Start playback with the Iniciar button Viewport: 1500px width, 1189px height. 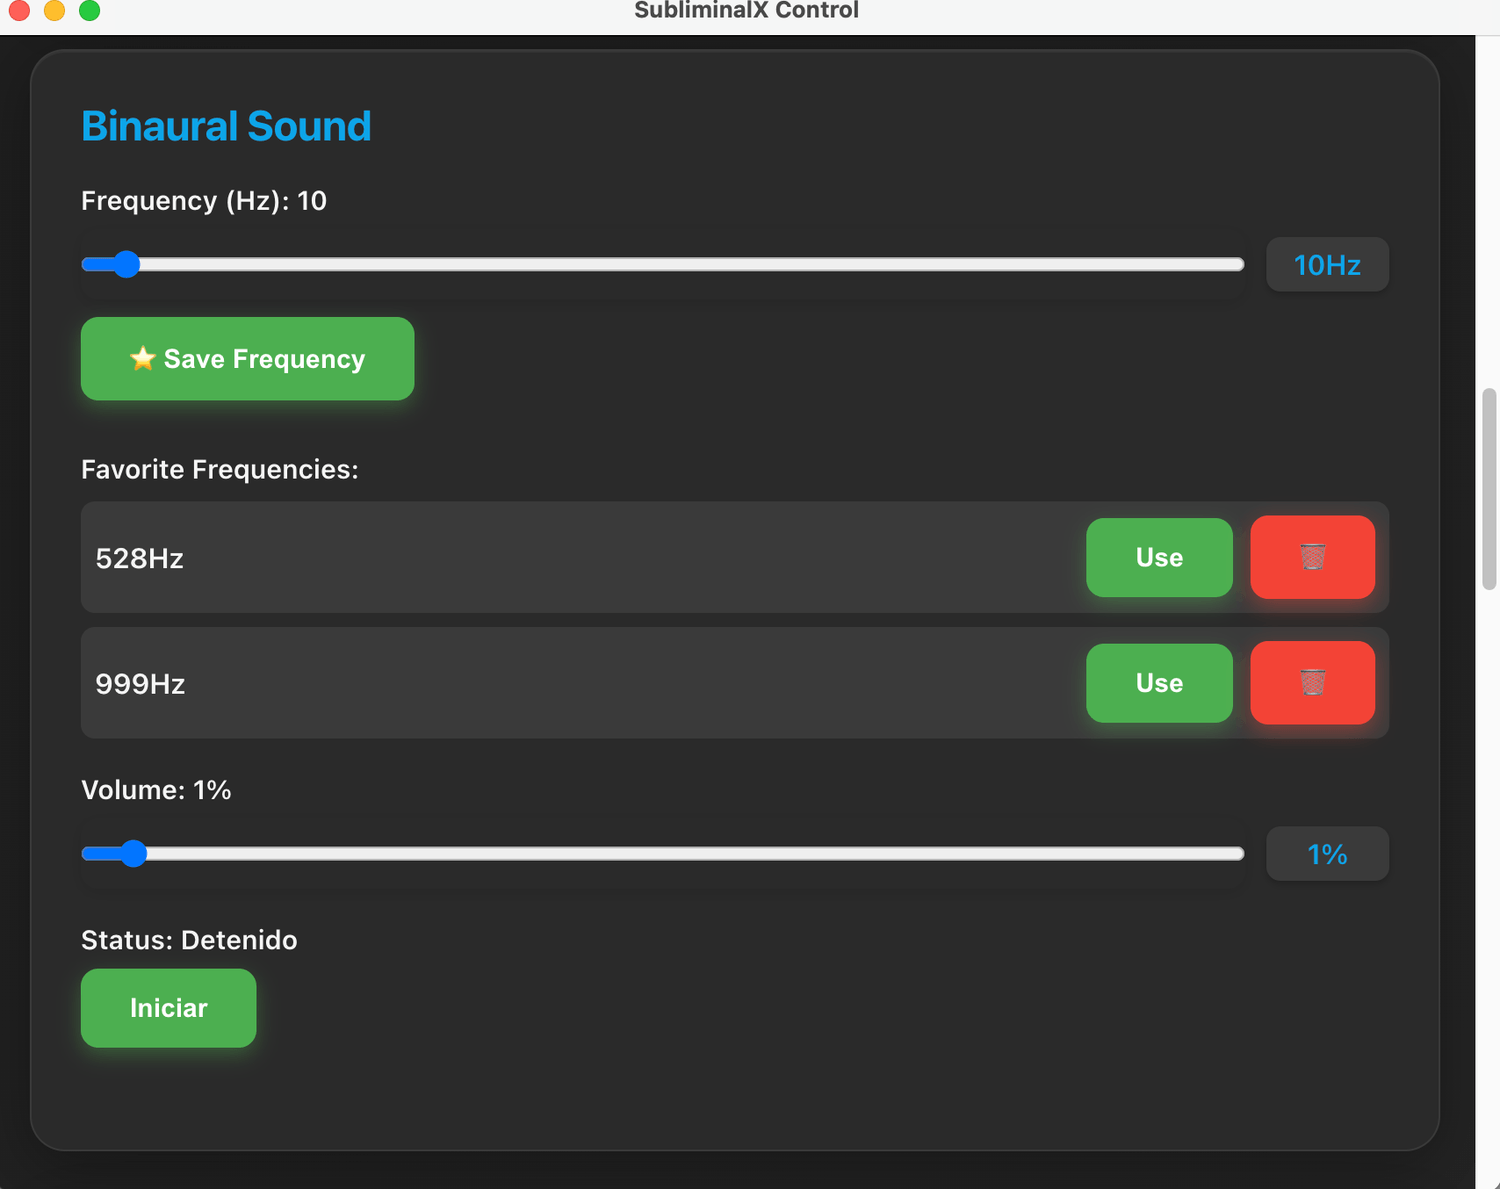point(168,1008)
